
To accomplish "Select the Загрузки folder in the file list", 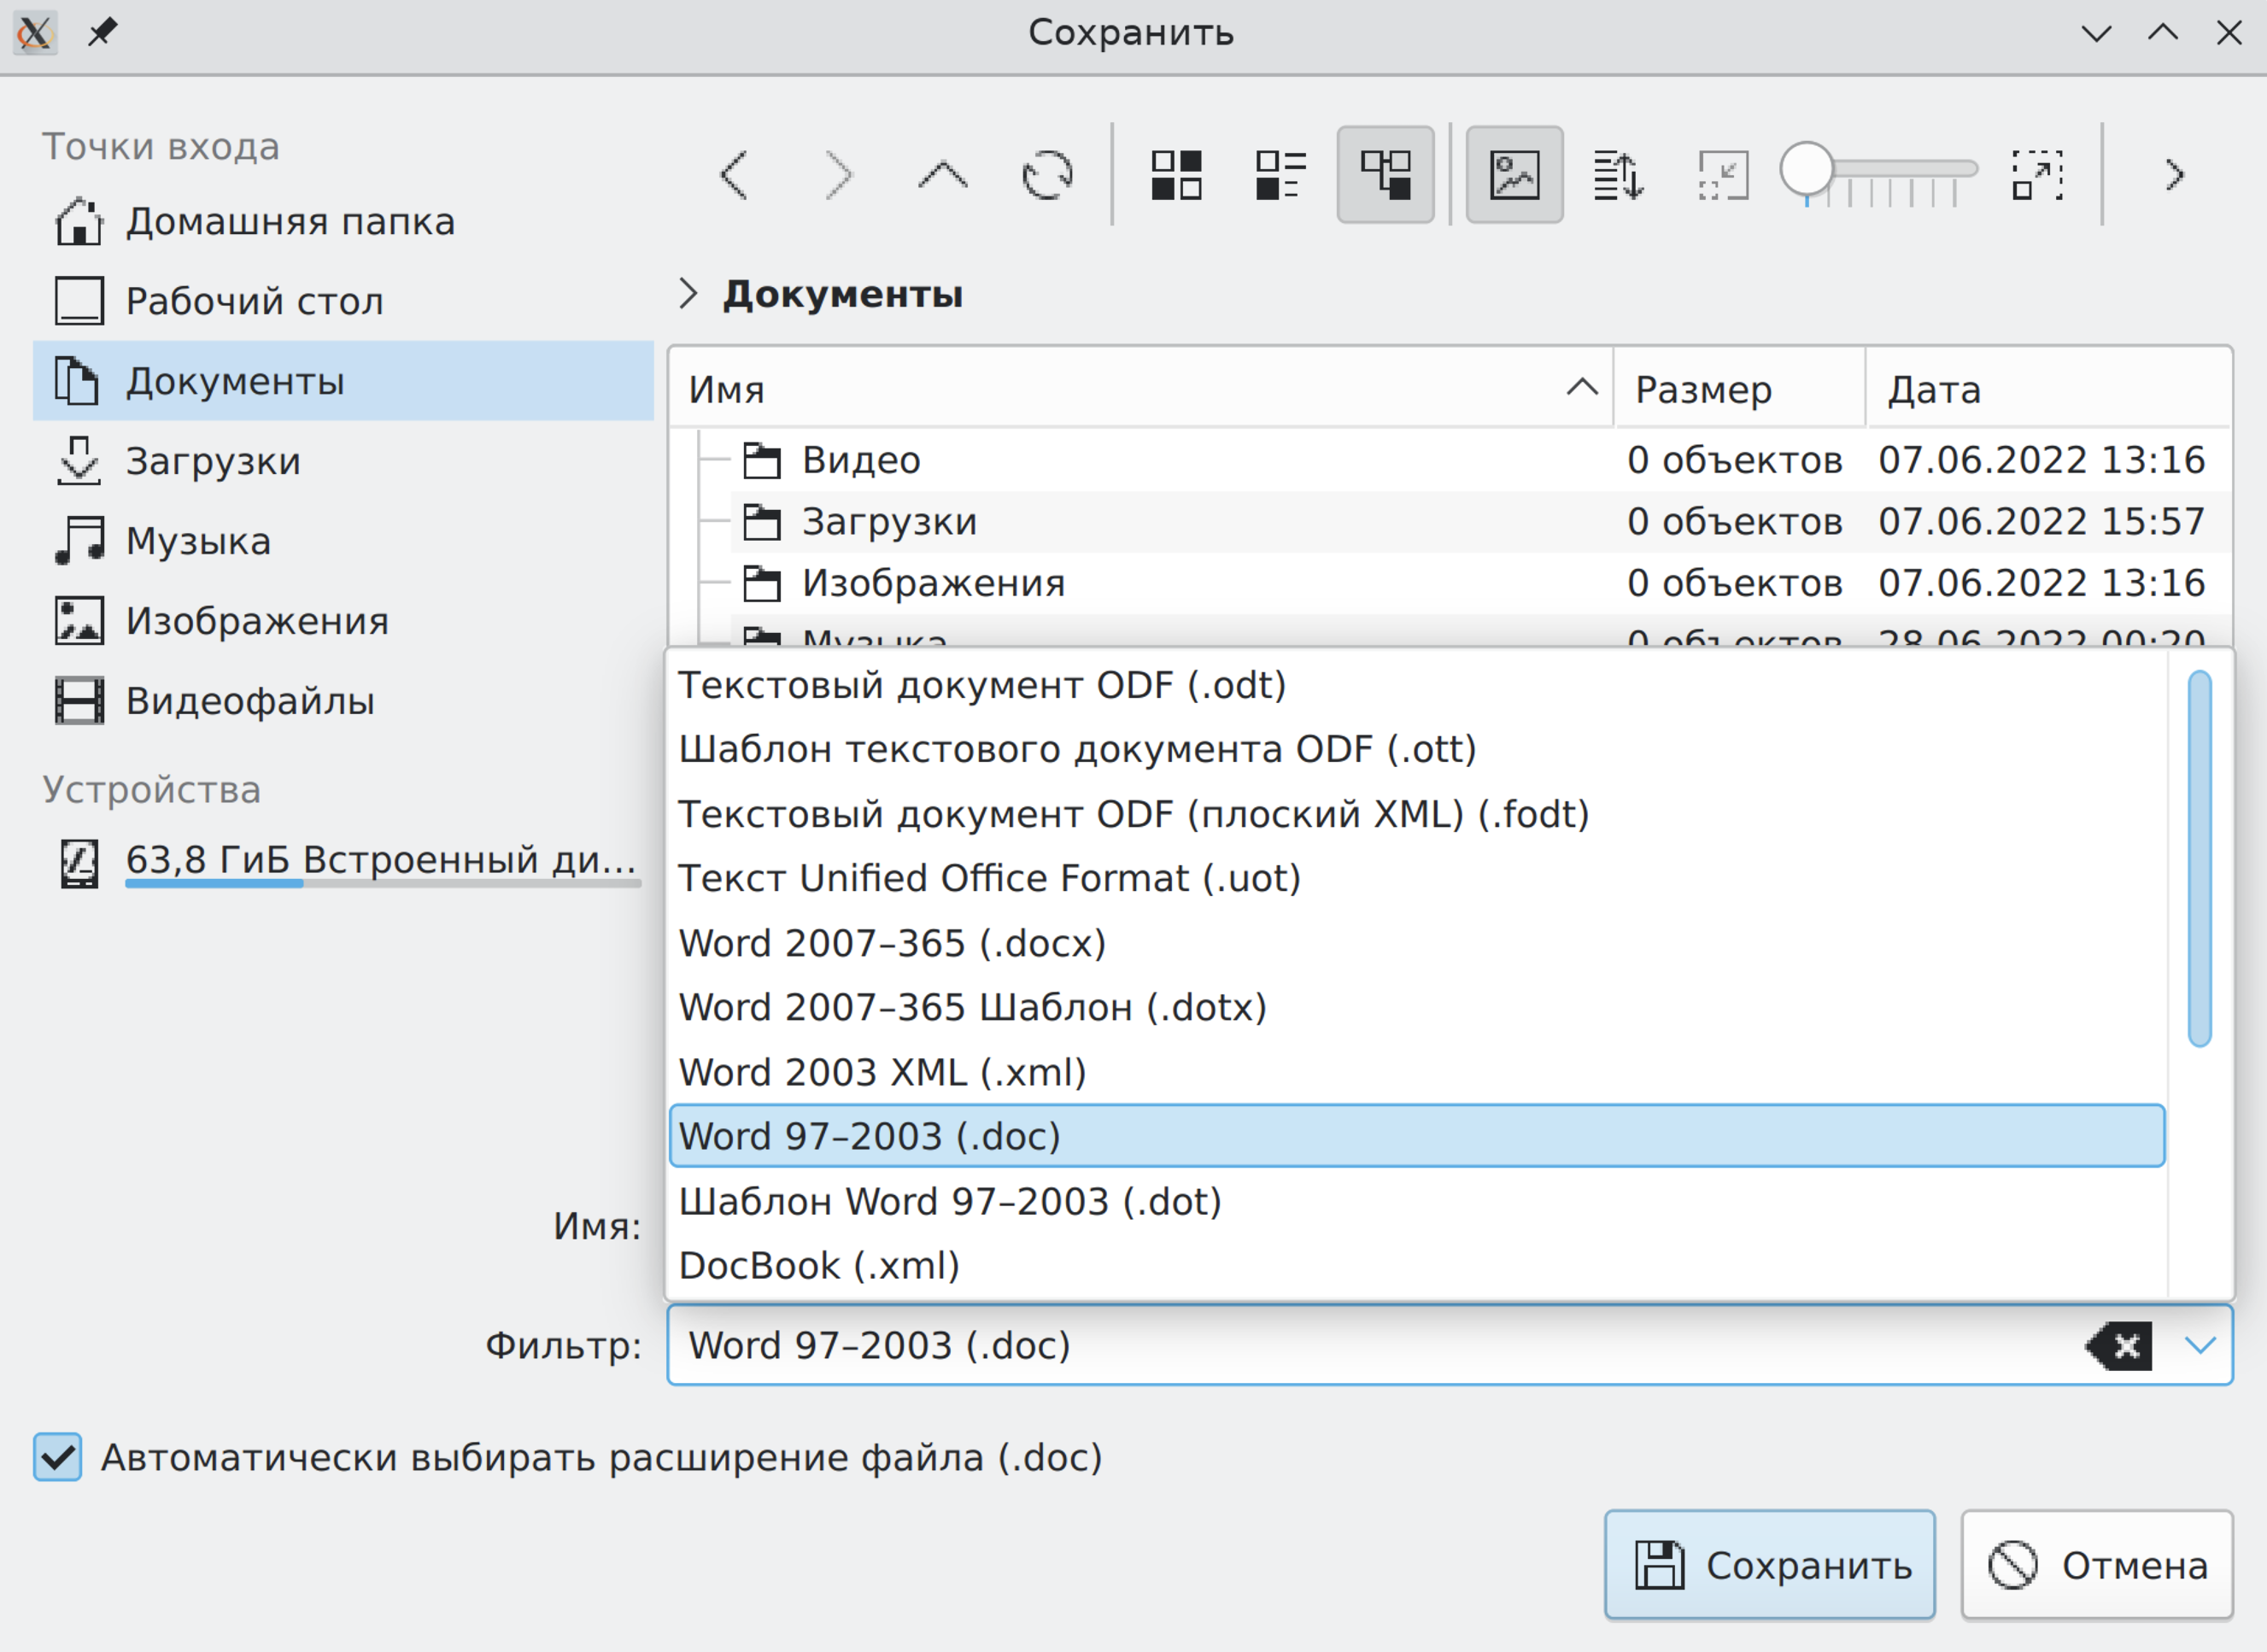I will (x=1480, y=522).
